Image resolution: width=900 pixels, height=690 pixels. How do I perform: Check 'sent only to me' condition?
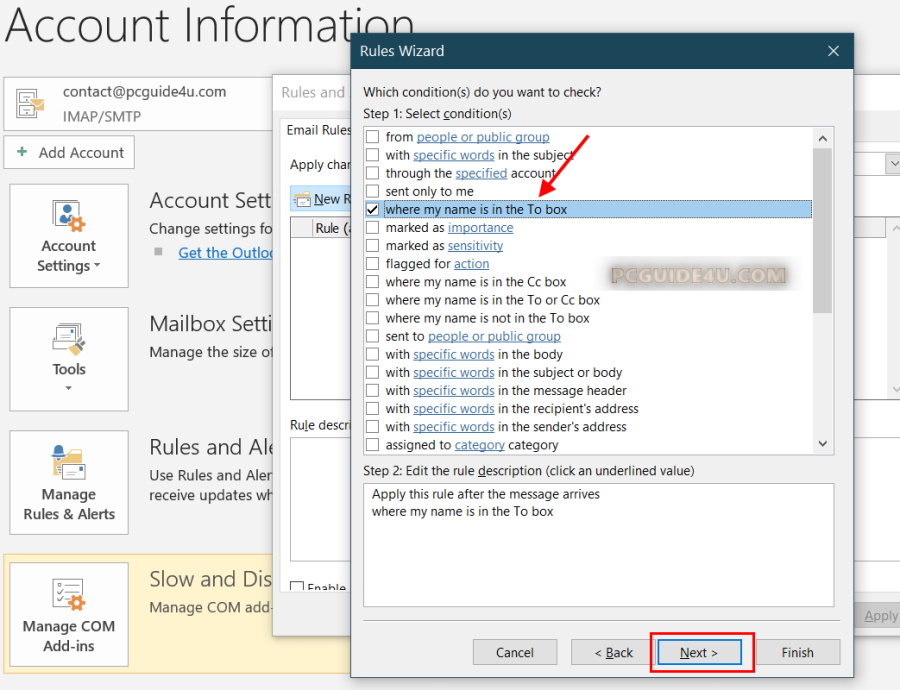point(373,191)
